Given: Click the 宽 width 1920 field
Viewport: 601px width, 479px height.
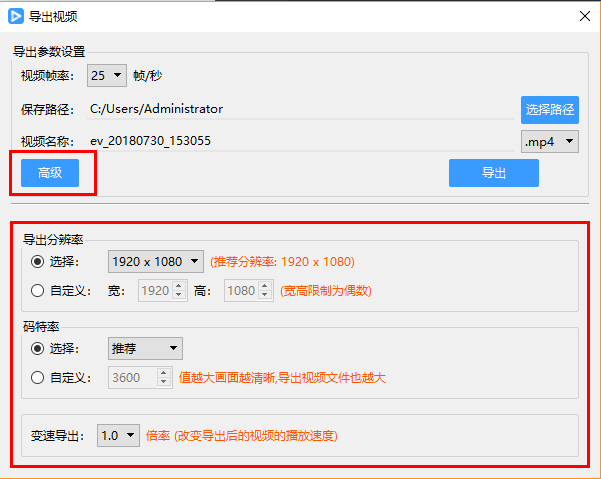Looking at the screenshot, I should (x=155, y=291).
